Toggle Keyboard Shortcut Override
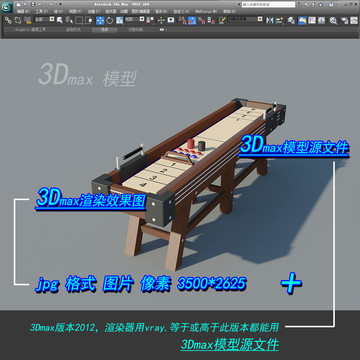This screenshot has width=360, height=360. pyautogui.click(x=171, y=20)
